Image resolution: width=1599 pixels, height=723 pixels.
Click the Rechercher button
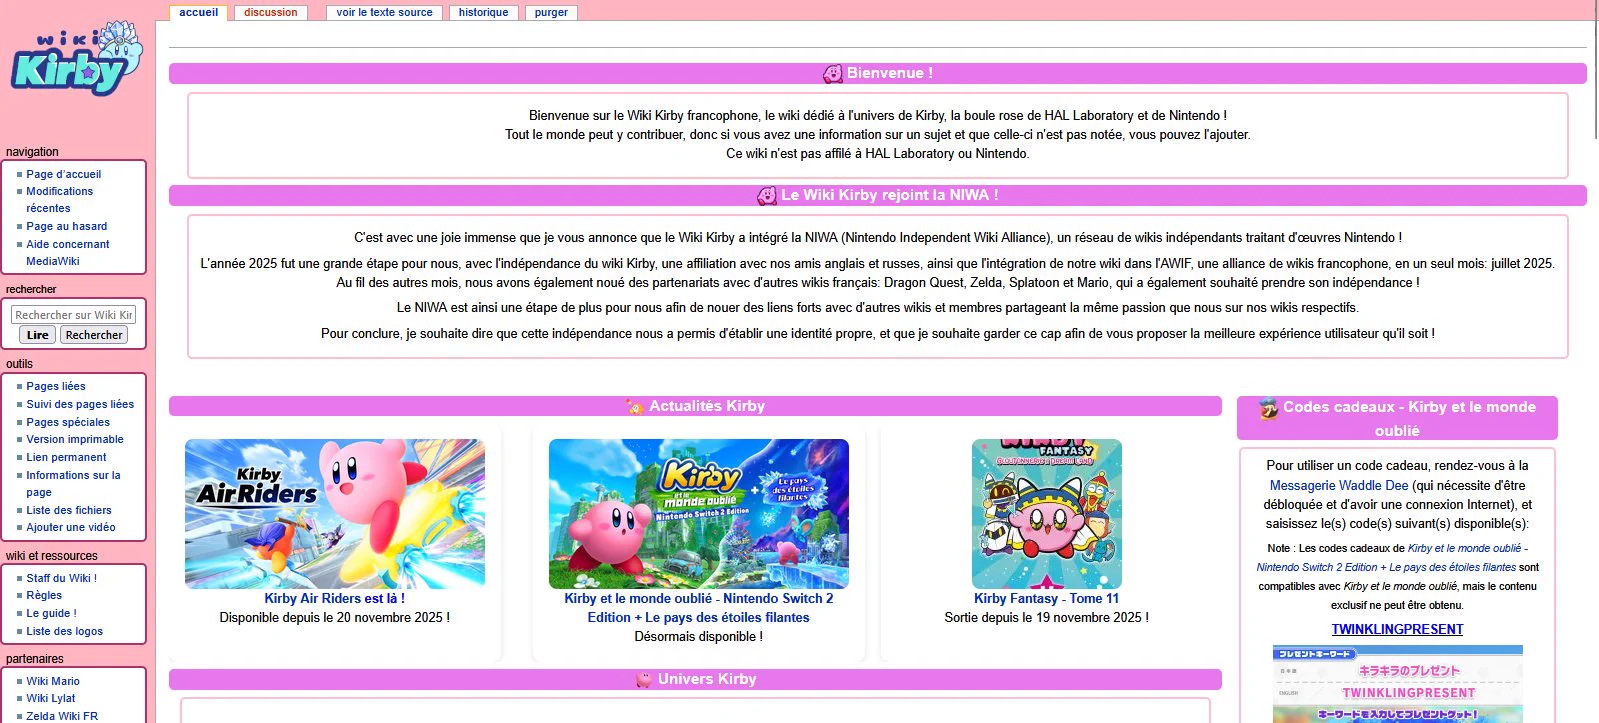[94, 335]
